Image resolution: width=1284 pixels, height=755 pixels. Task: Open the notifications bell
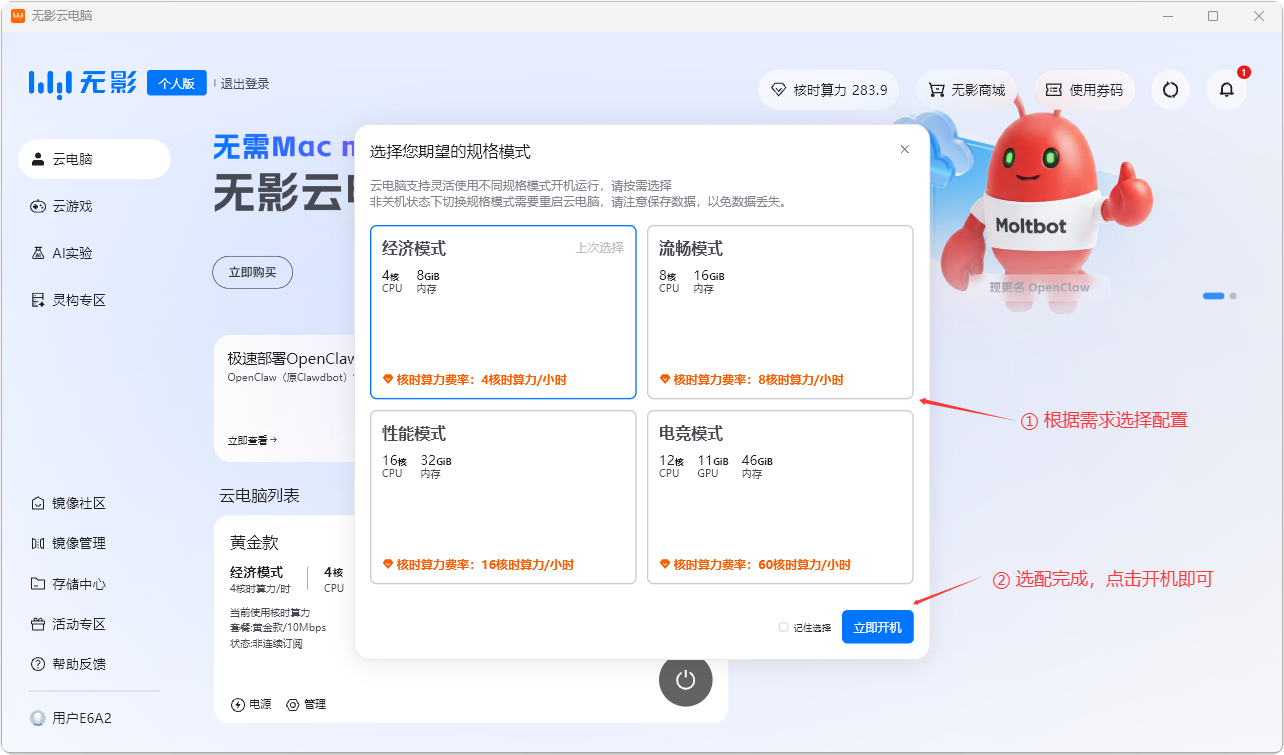click(x=1226, y=90)
